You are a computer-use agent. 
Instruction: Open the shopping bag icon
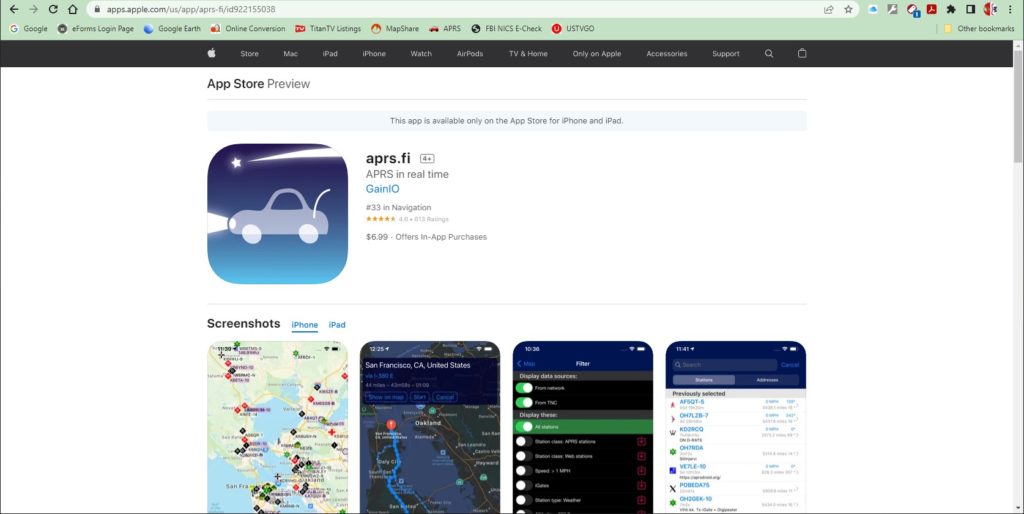click(802, 54)
